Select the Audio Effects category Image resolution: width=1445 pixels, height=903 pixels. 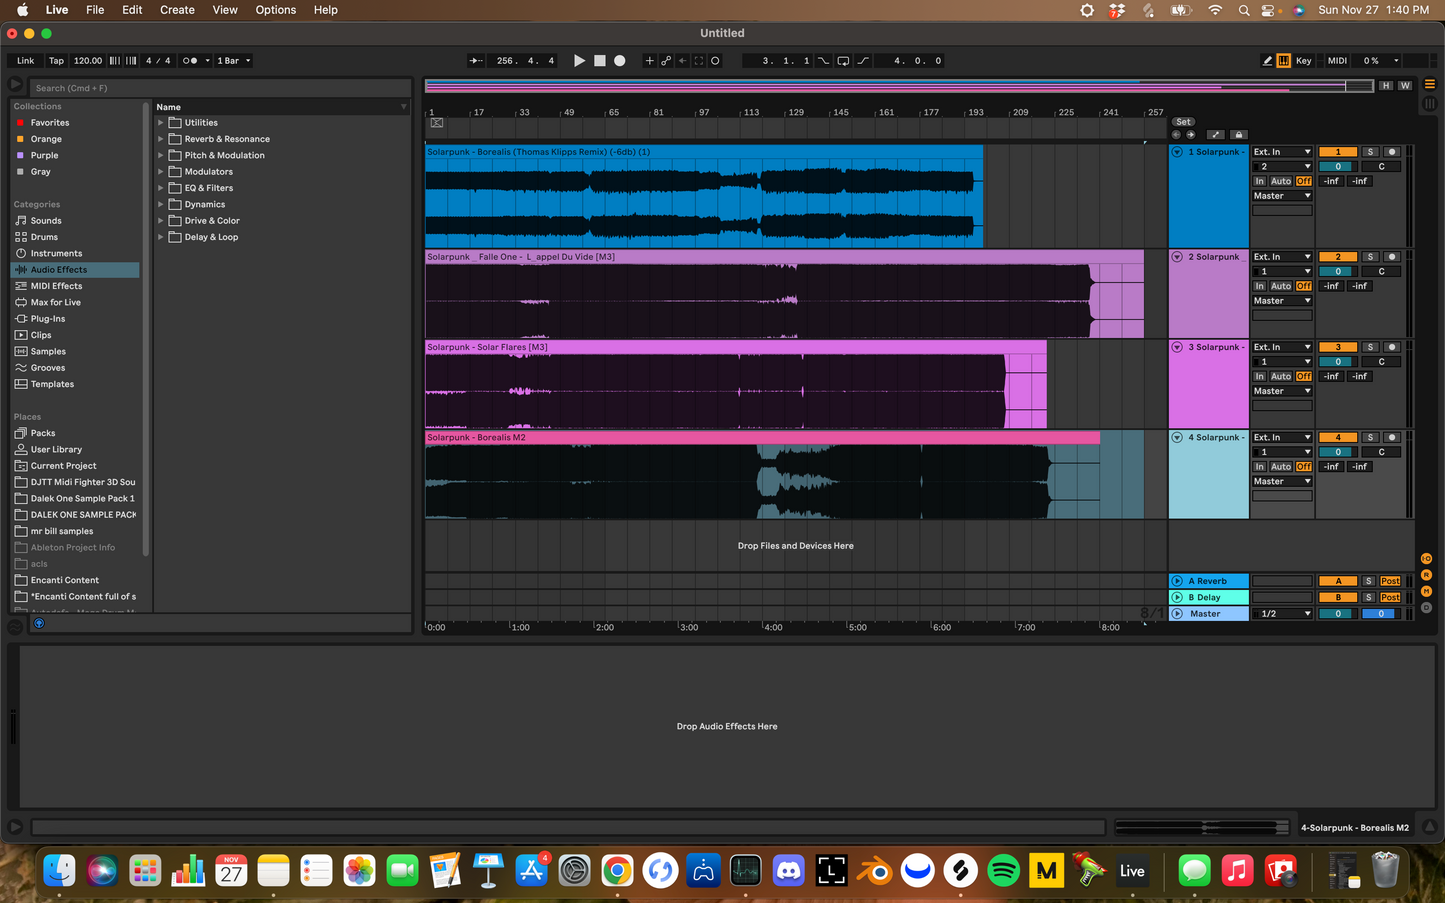tap(75, 270)
